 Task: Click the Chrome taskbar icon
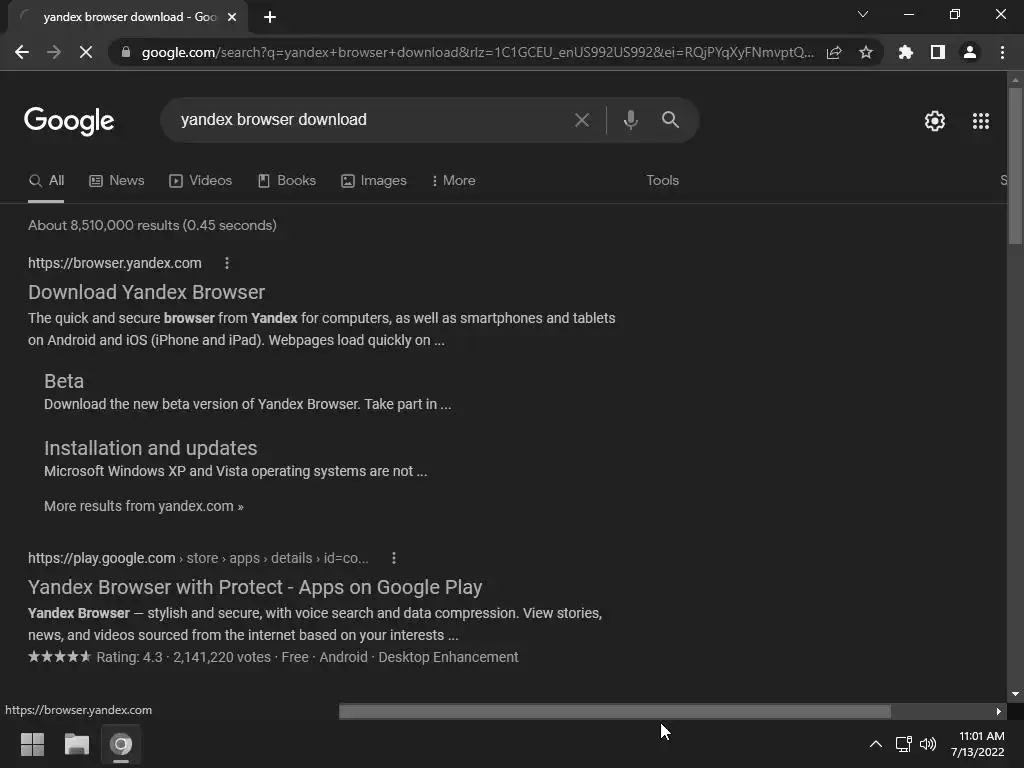tap(121, 744)
